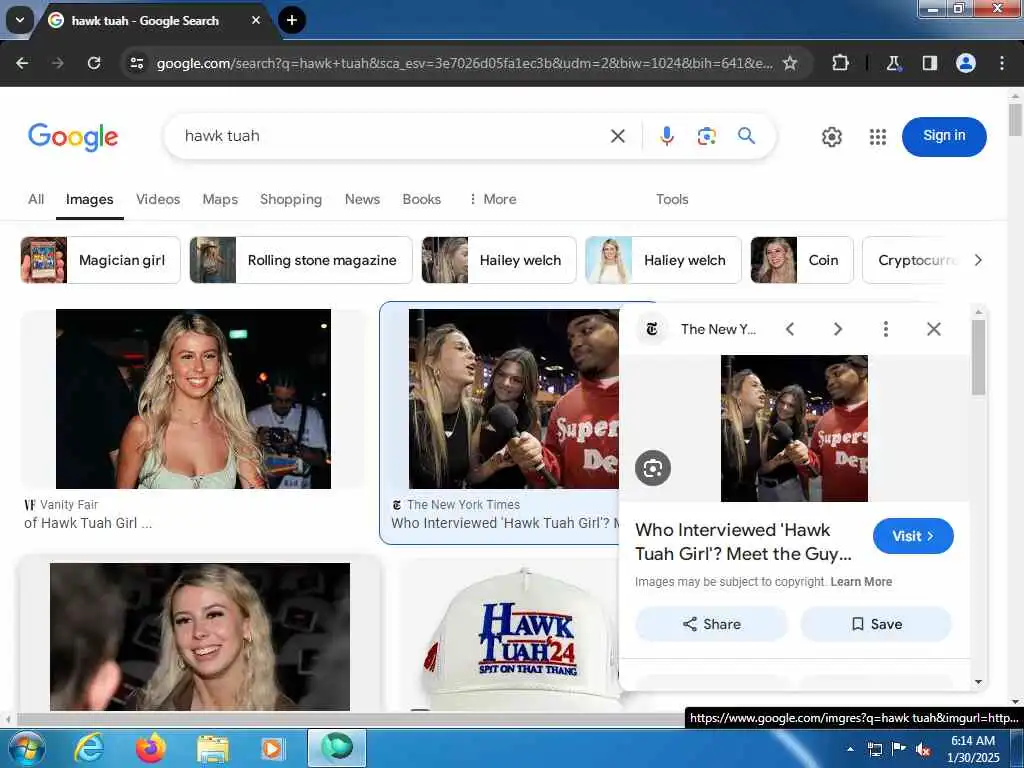Open the Google apps grid
The height and width of the screenshot is (768, 1024).
878,137
